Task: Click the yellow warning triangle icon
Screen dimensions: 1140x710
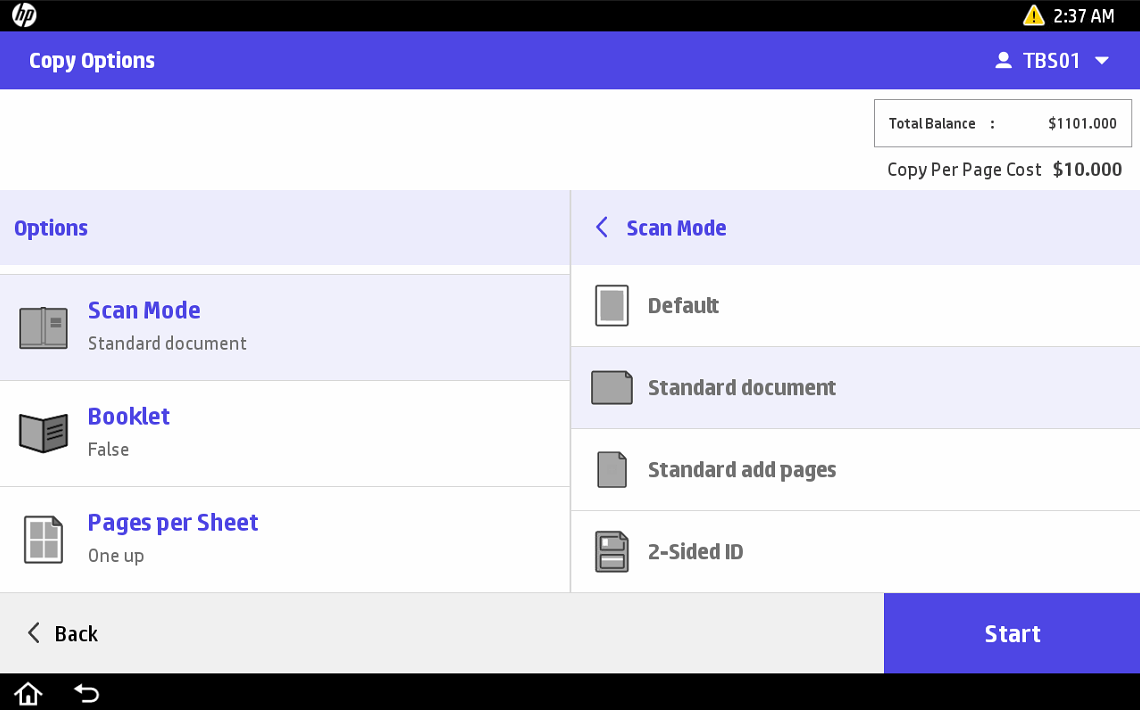Action: point(1033,15)
